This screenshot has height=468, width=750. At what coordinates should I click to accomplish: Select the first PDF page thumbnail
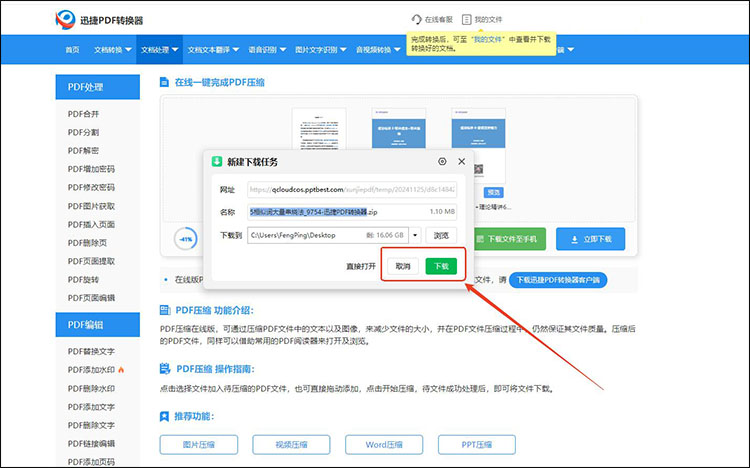click(319, 129)
